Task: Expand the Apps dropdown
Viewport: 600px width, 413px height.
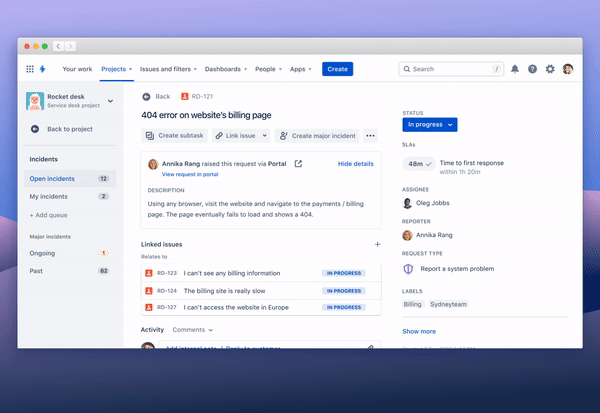Action: click(x=300, y=69)
